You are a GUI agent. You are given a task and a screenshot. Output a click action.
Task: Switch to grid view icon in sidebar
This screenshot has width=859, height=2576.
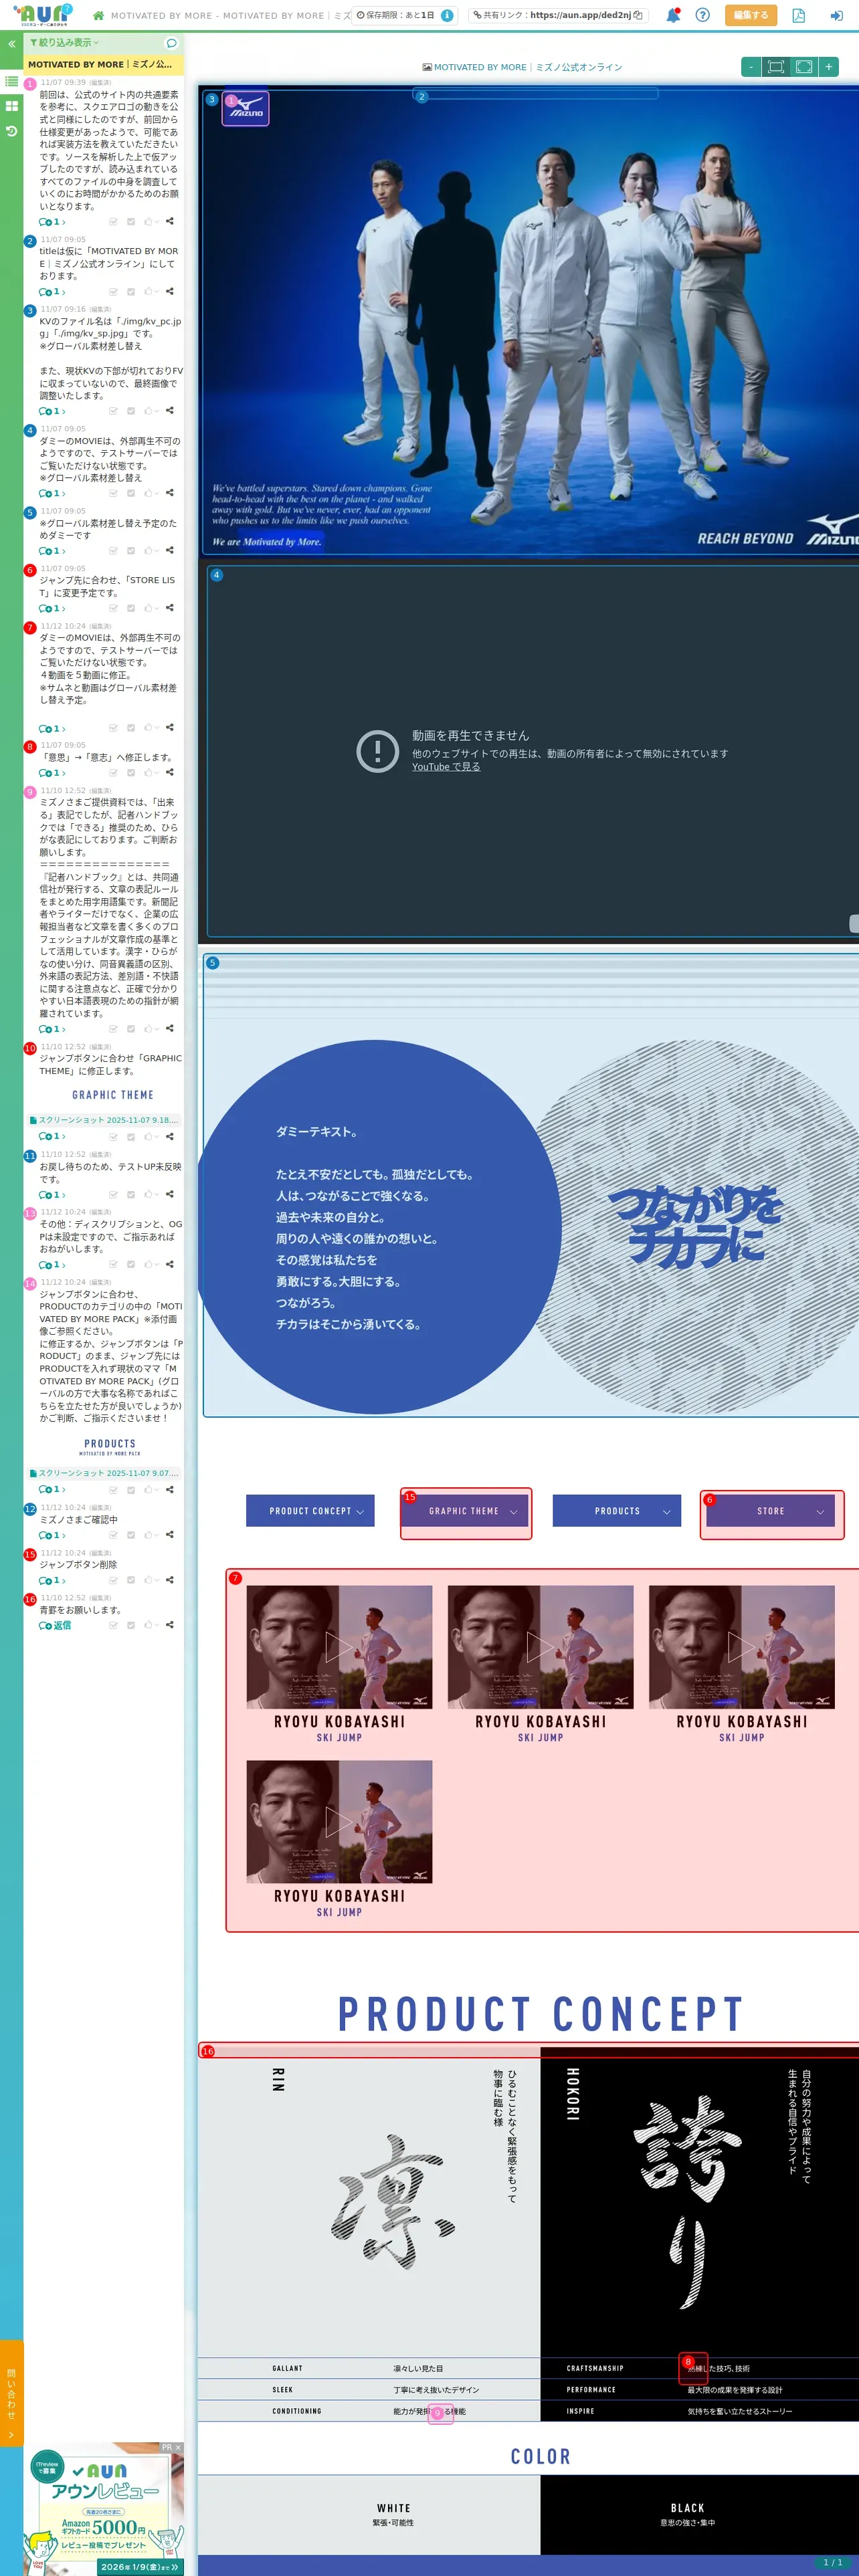pyautogui.click(x=11, y=106)
